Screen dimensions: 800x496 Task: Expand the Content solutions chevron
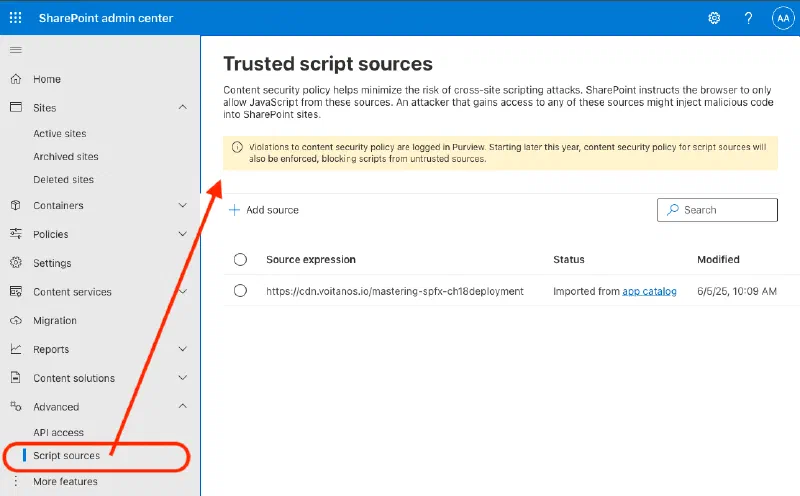click(183, 378)
